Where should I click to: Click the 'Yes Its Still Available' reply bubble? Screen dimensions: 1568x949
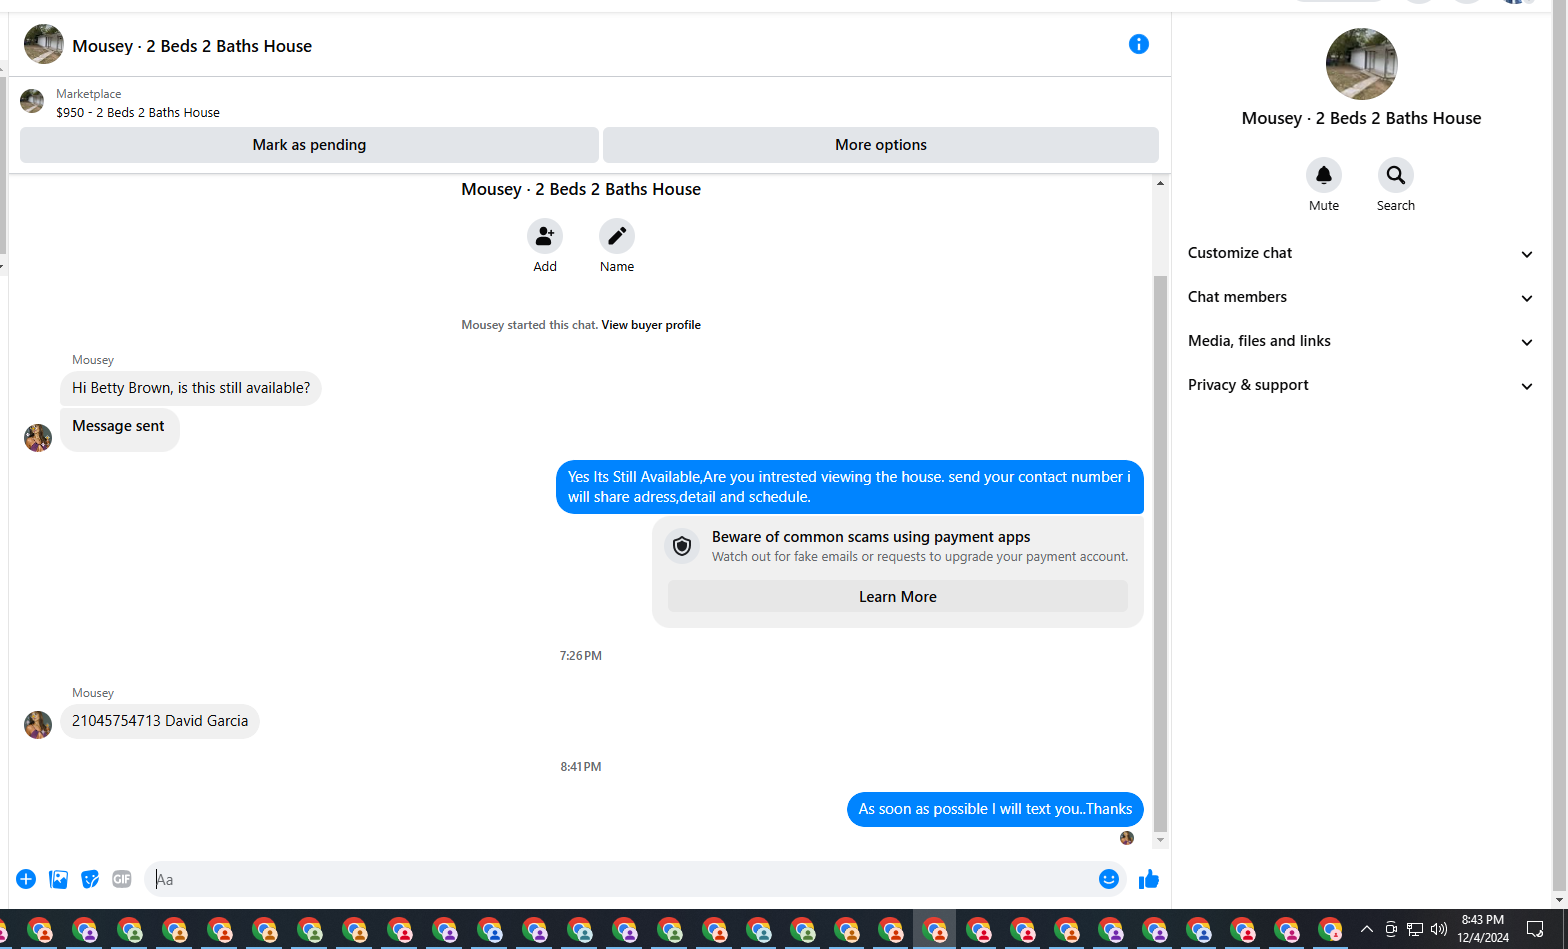click(x=849, y=487)
